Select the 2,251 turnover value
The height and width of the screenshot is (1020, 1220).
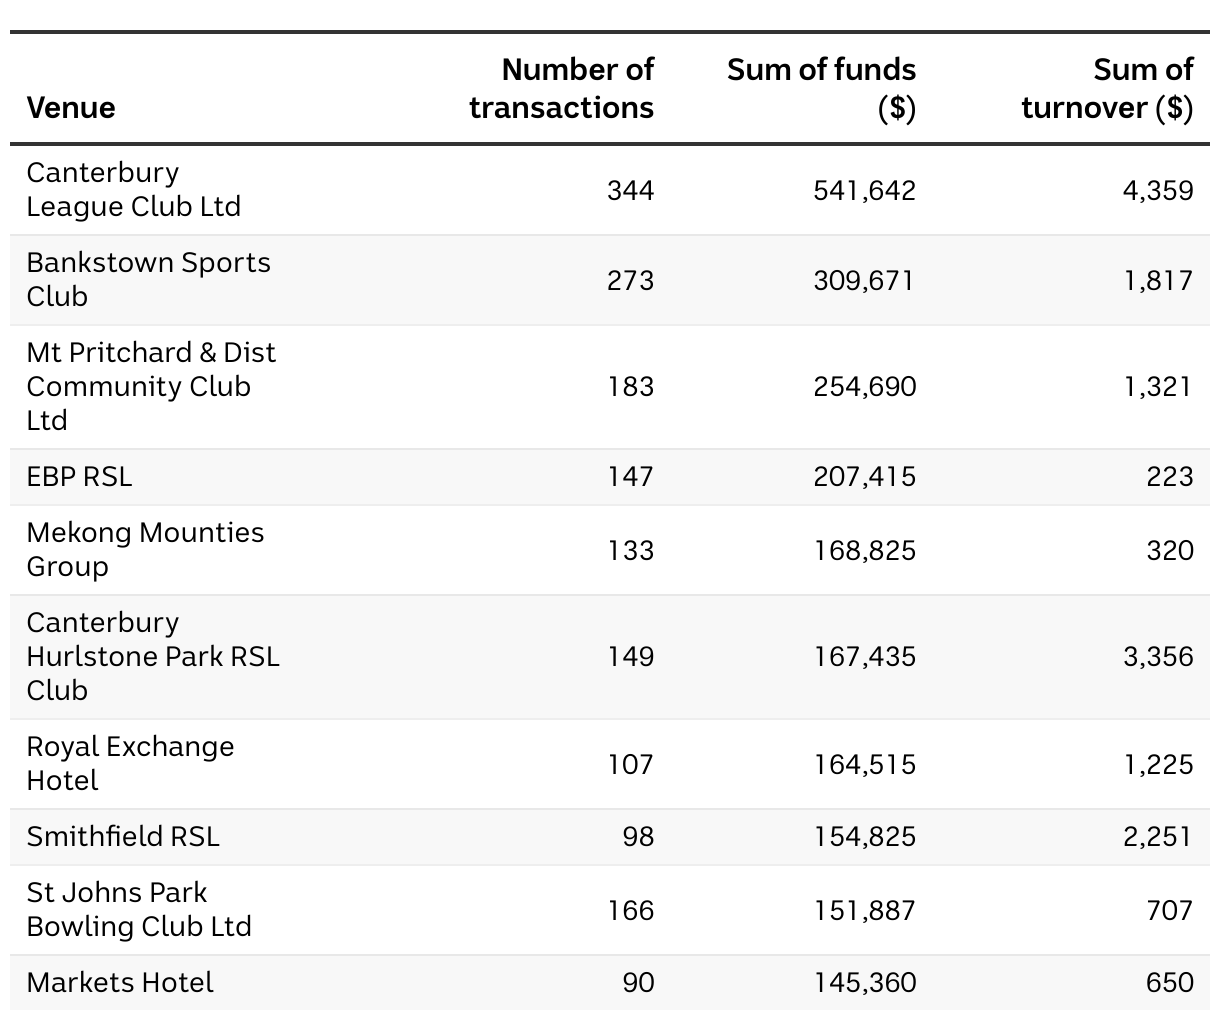pyautogui.click(x=1157, y=836)
